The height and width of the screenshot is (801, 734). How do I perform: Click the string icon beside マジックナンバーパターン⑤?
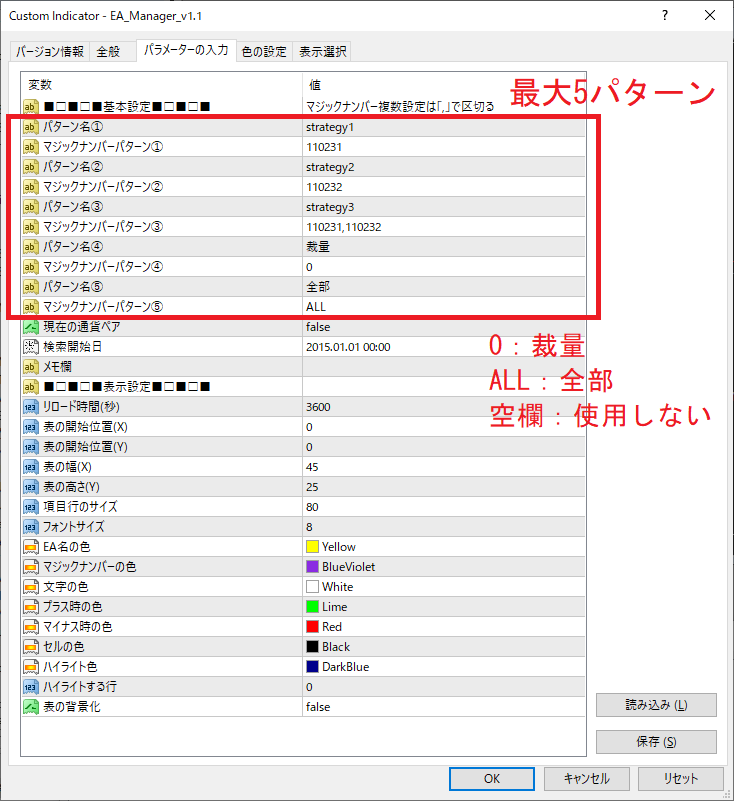pyautogui.click(x=31, y=307)
